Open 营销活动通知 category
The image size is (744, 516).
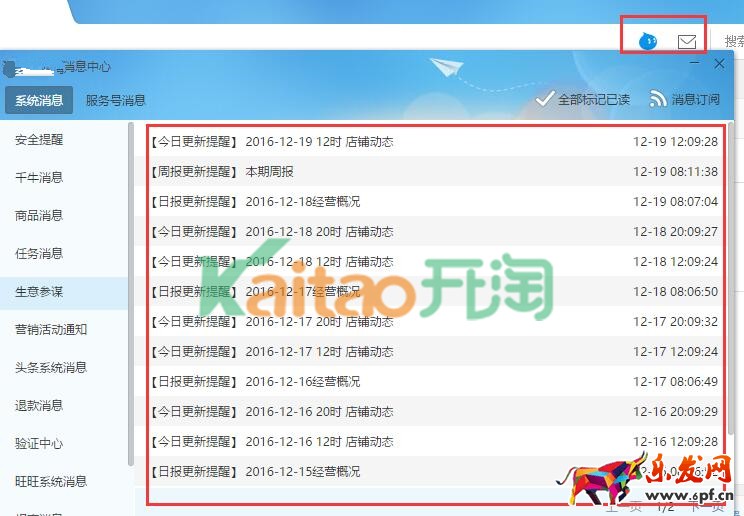click(x=51, y=330)
